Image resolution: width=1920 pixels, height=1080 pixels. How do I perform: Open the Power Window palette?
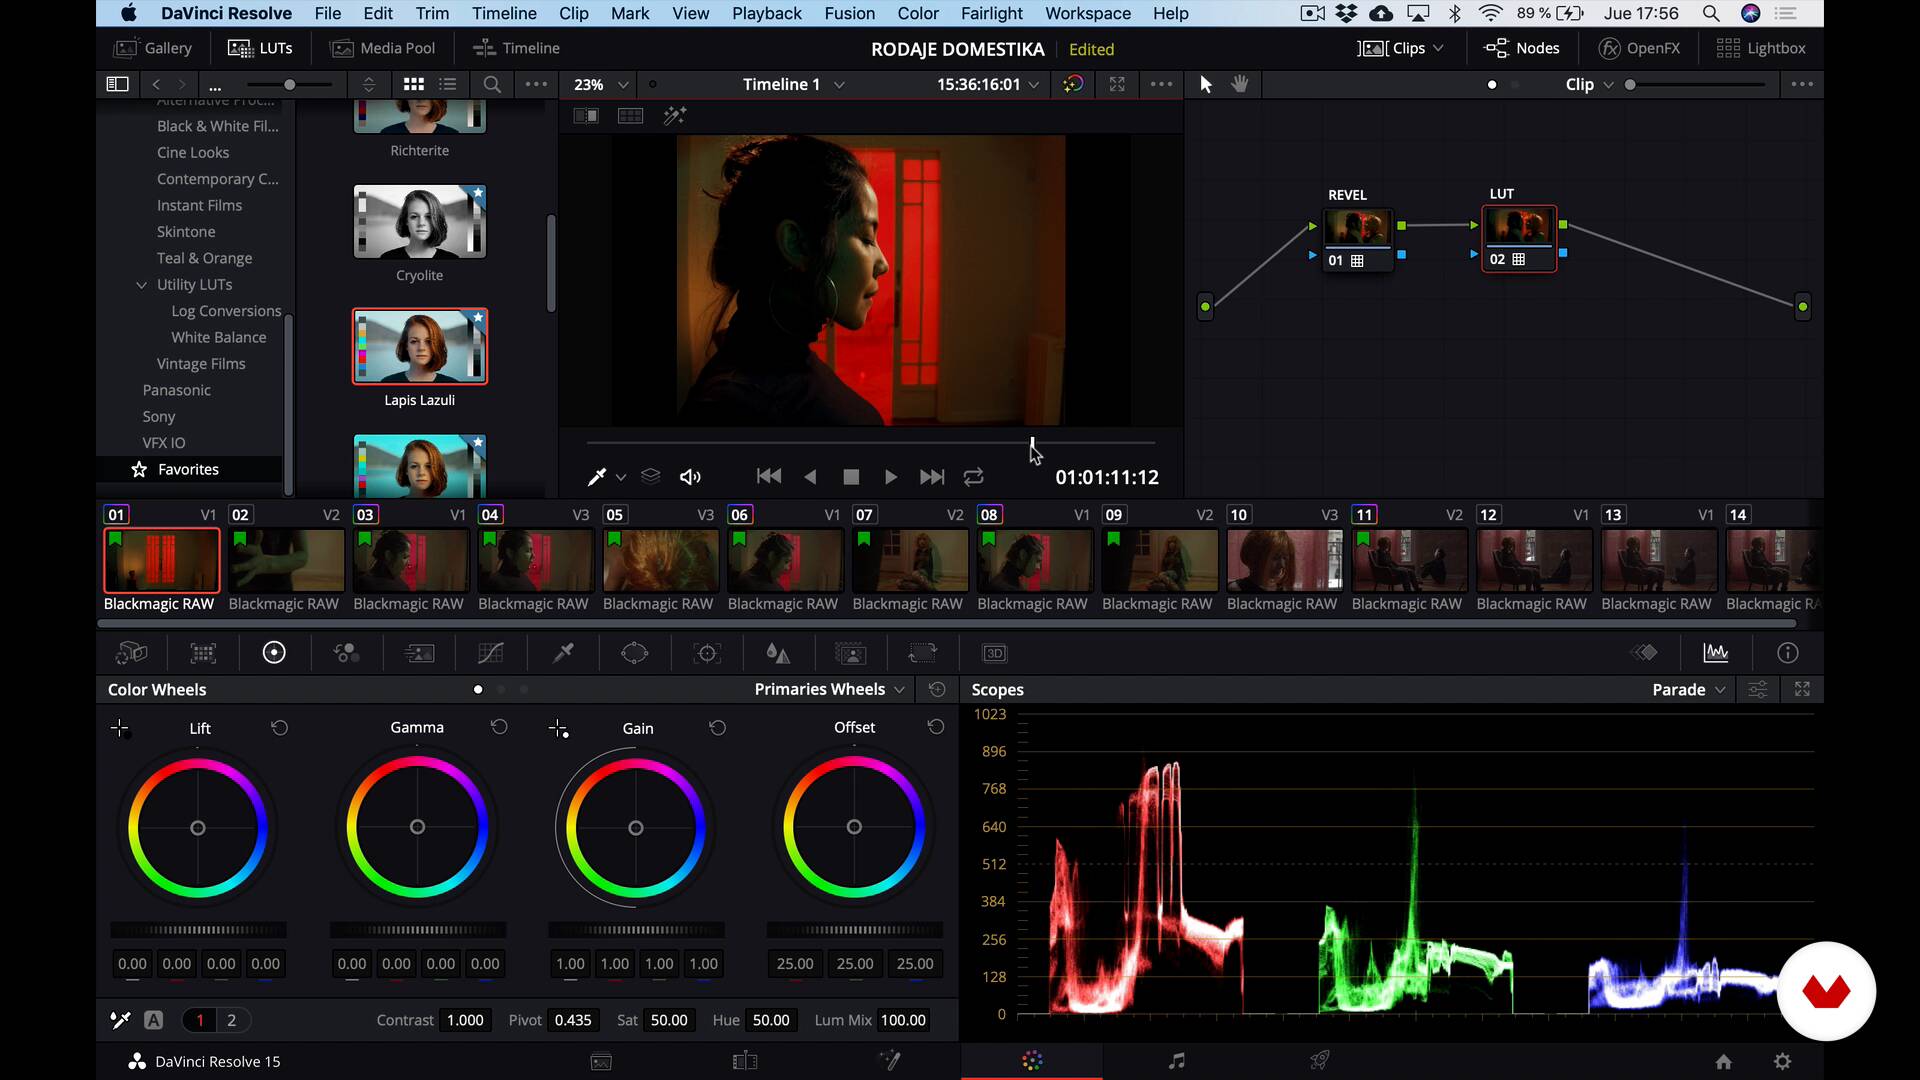point(635,653)
